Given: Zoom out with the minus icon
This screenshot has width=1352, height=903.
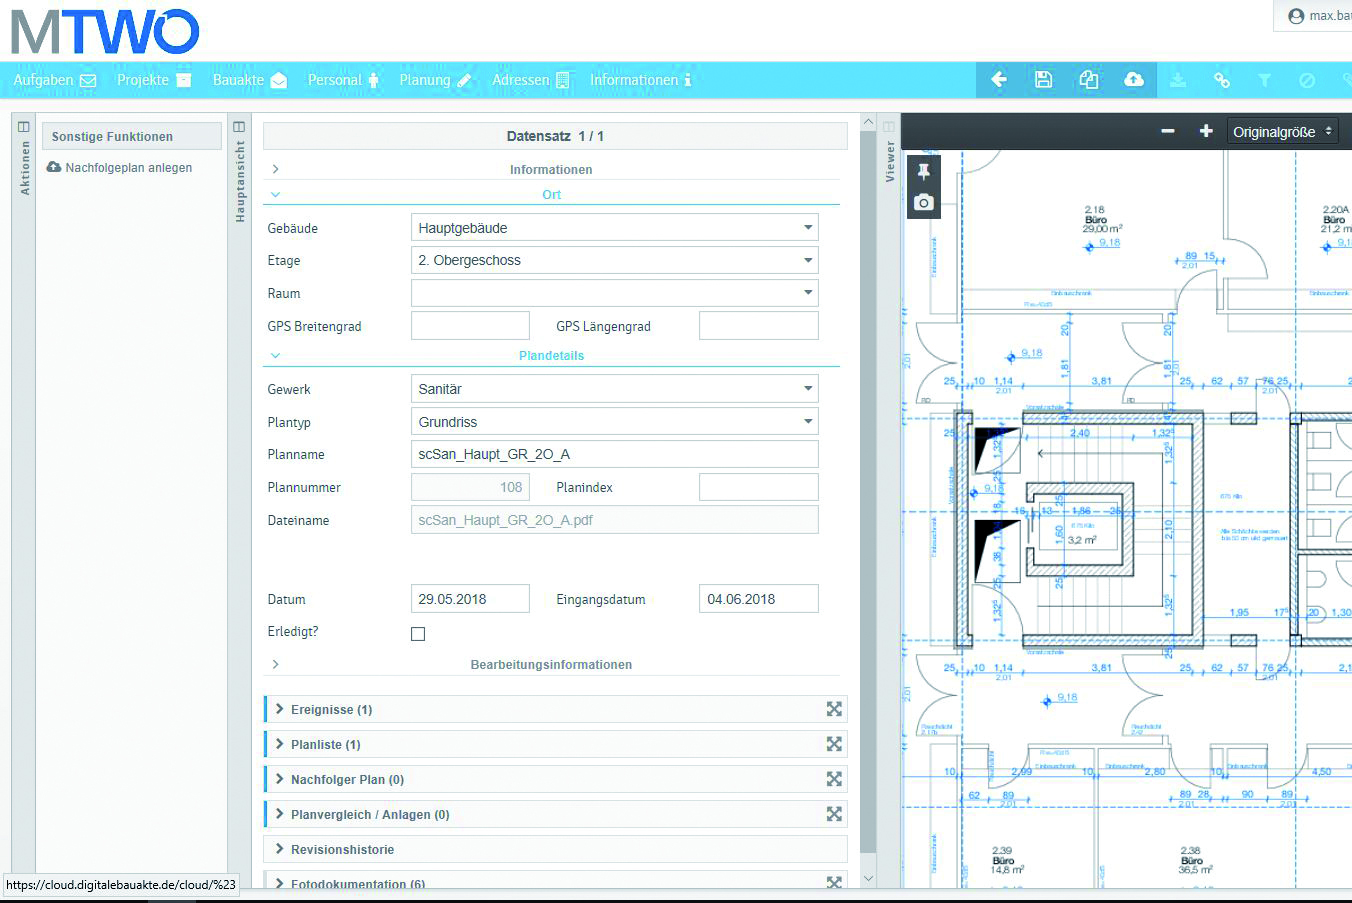Looking at the screenshot, I should (1167, 132).
